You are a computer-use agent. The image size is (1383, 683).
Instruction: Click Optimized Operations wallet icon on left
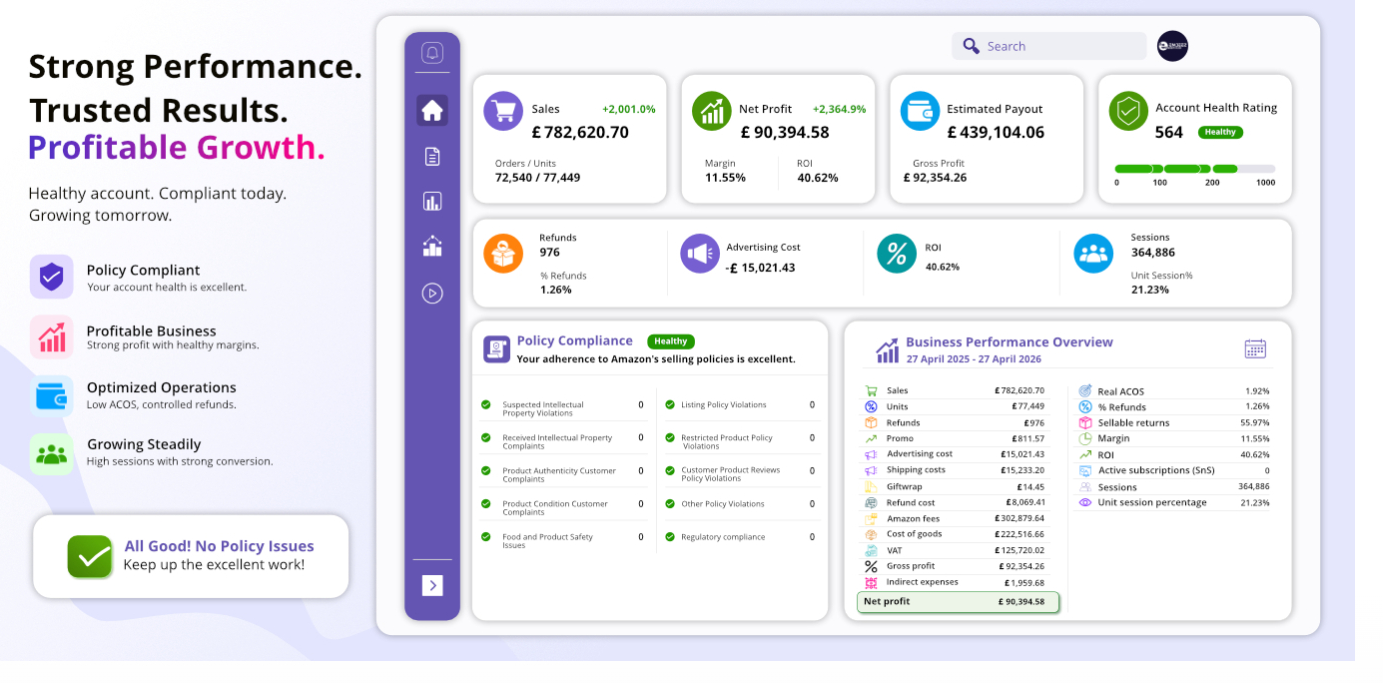pos(51,396)
